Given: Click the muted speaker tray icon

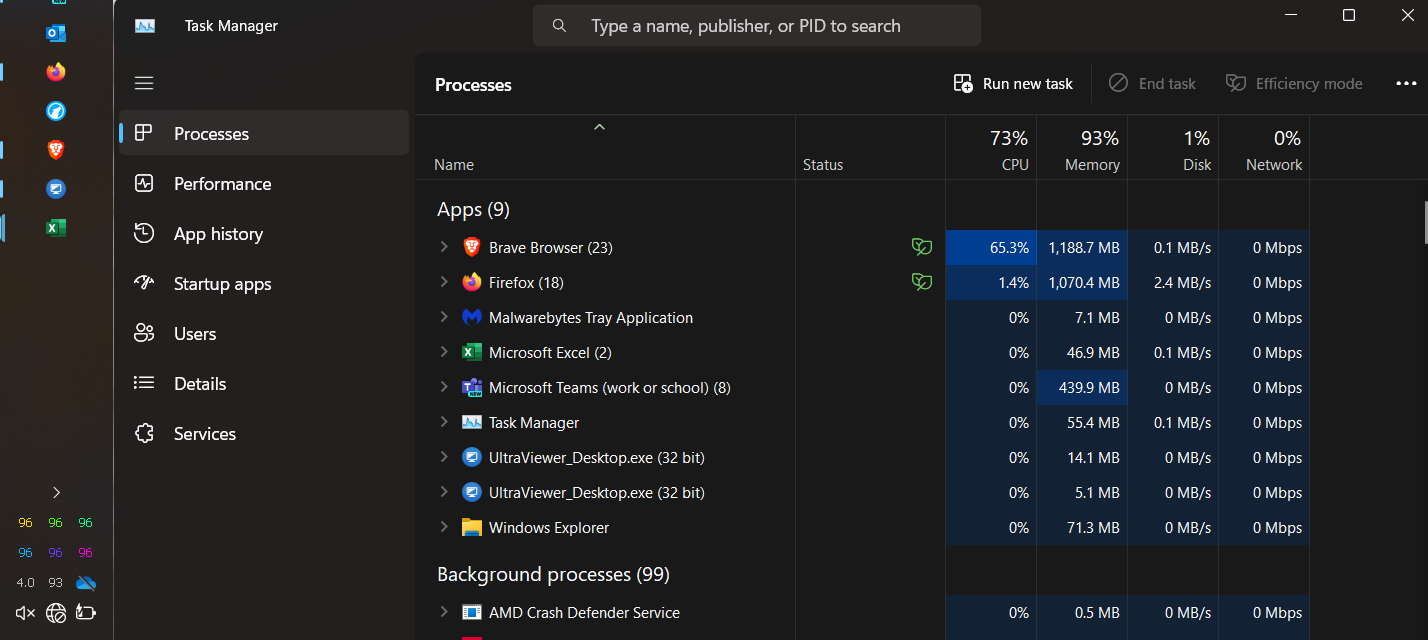Looking at the screenshot, I should (26, 613).
